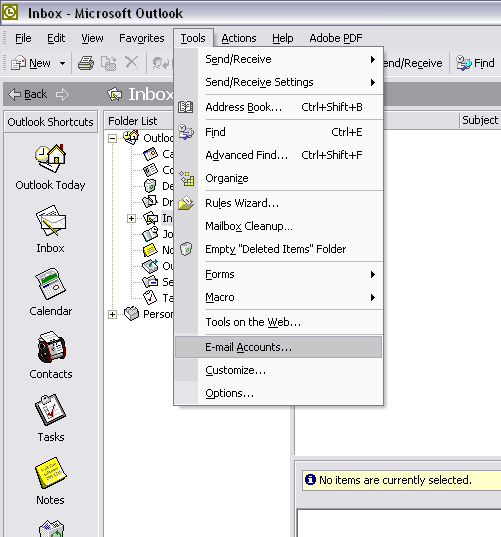The image size is (501, 537).
Task: Click the Folder List header
Action: coord(139,121)
